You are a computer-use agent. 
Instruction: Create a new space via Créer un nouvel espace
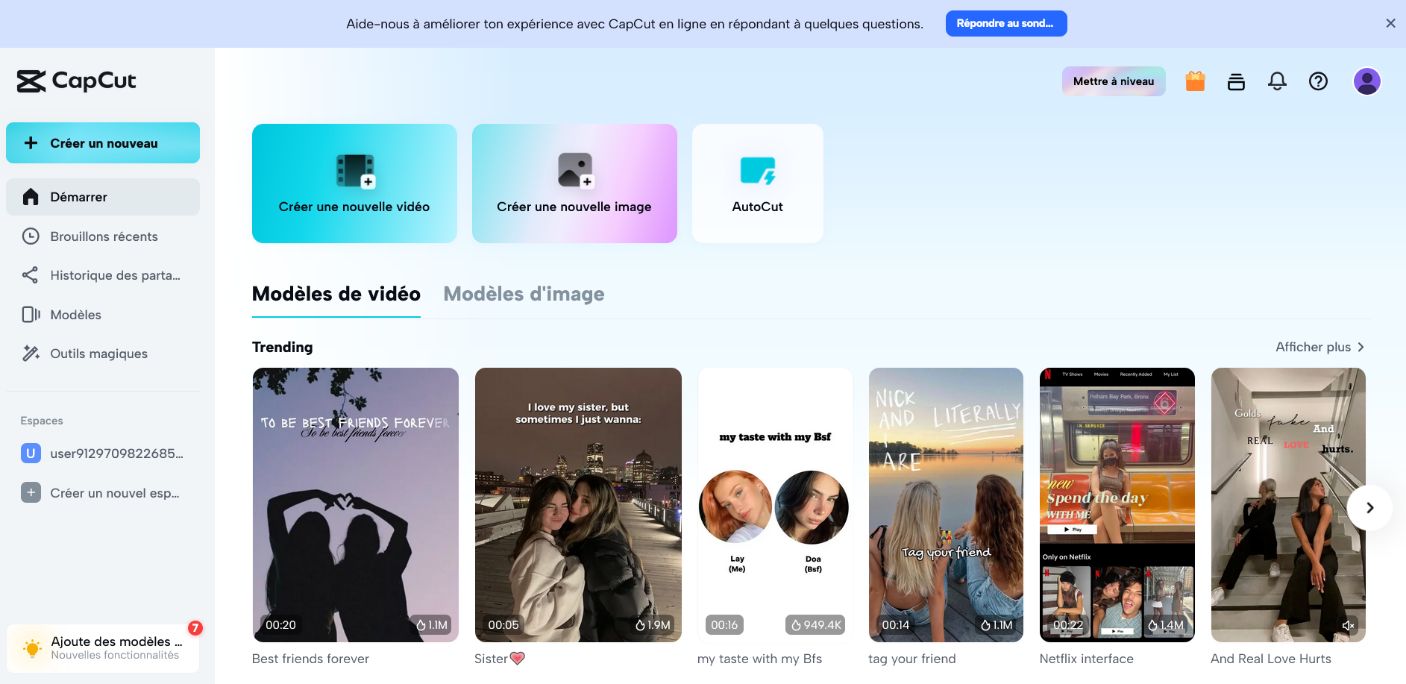102,493
